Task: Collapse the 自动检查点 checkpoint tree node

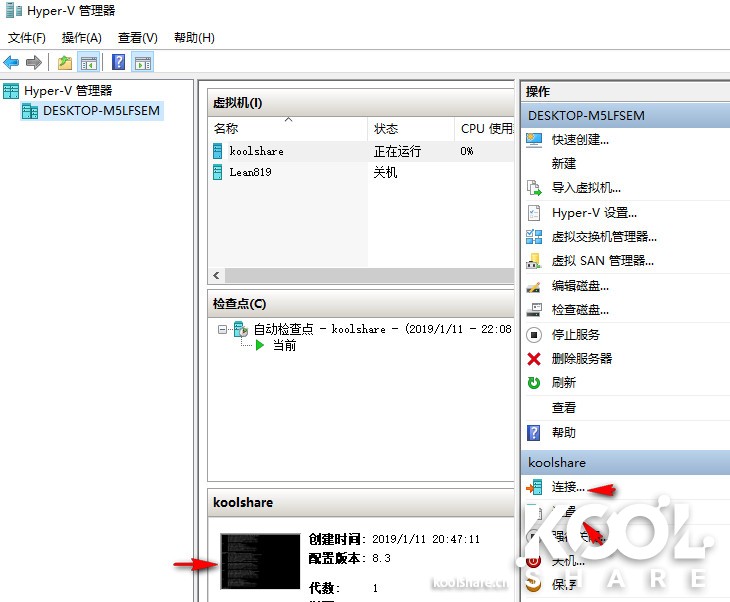Action: tap(222, 330)
